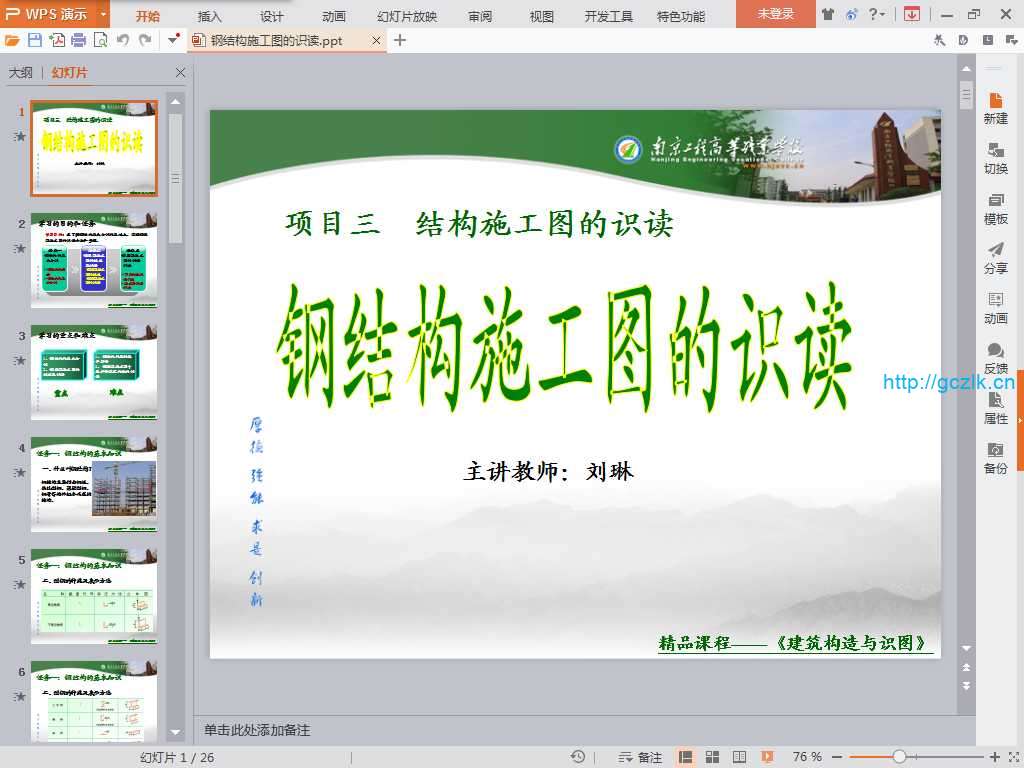This screenshot has height=768, width=1024.
Task: Click the Print icon in quick toolbar
Action: [79, 40]
